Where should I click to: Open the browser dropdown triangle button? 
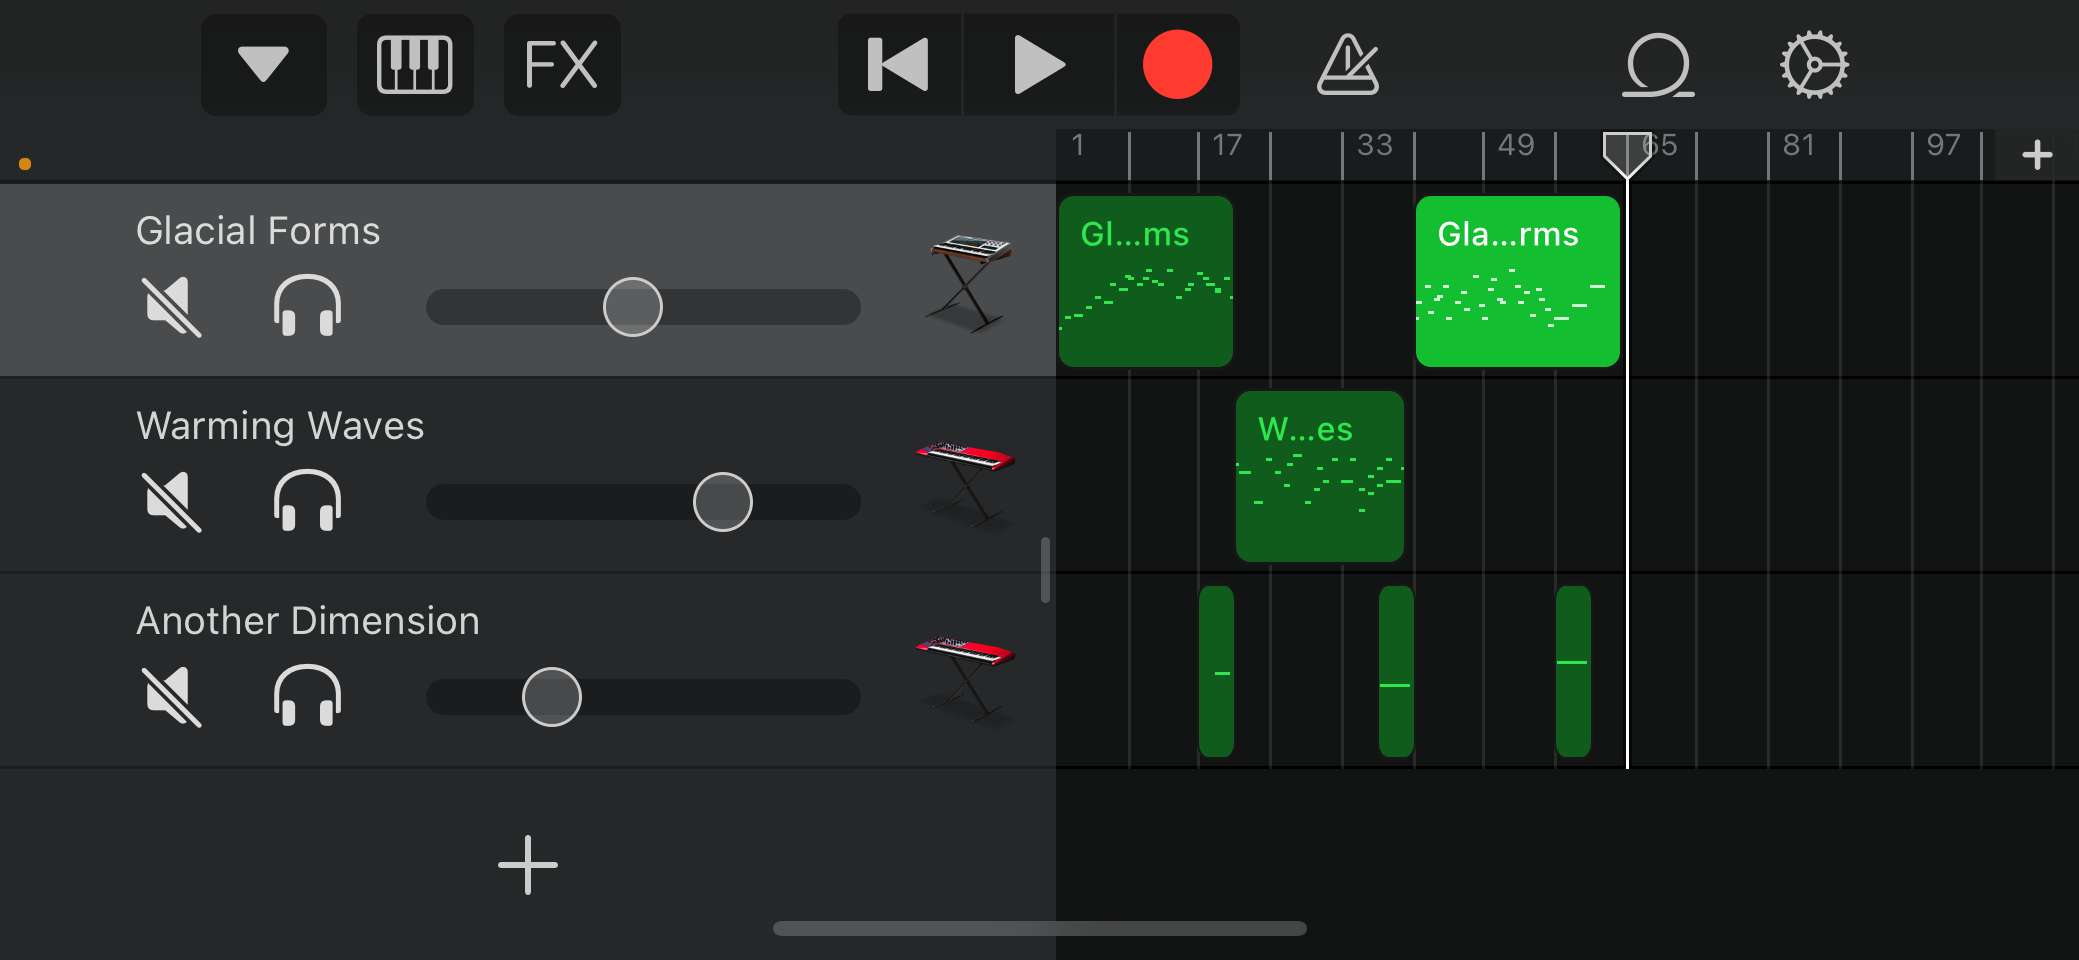tap(264, 65)
